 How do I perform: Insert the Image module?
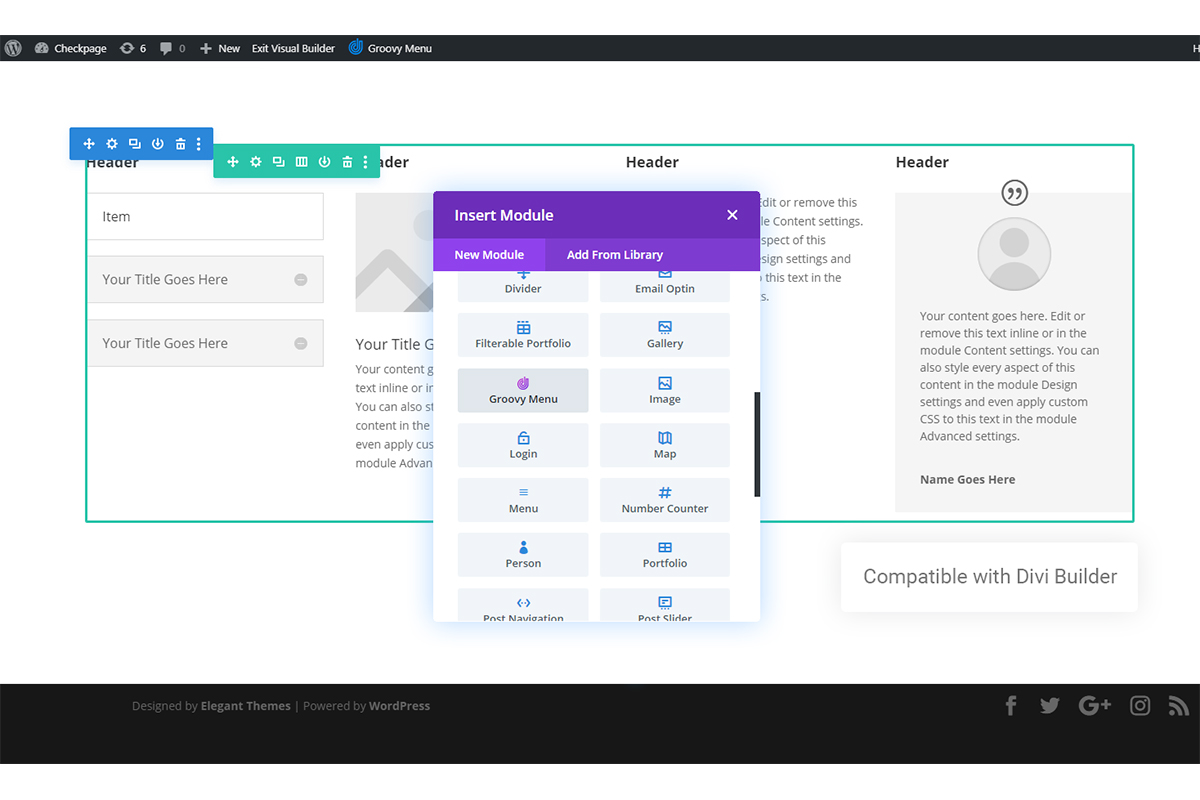[665, 390]
